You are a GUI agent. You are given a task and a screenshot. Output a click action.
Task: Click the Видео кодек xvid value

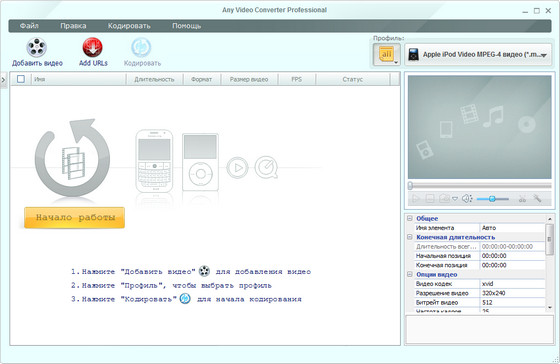pyautogui.click(x=512, y=284)
